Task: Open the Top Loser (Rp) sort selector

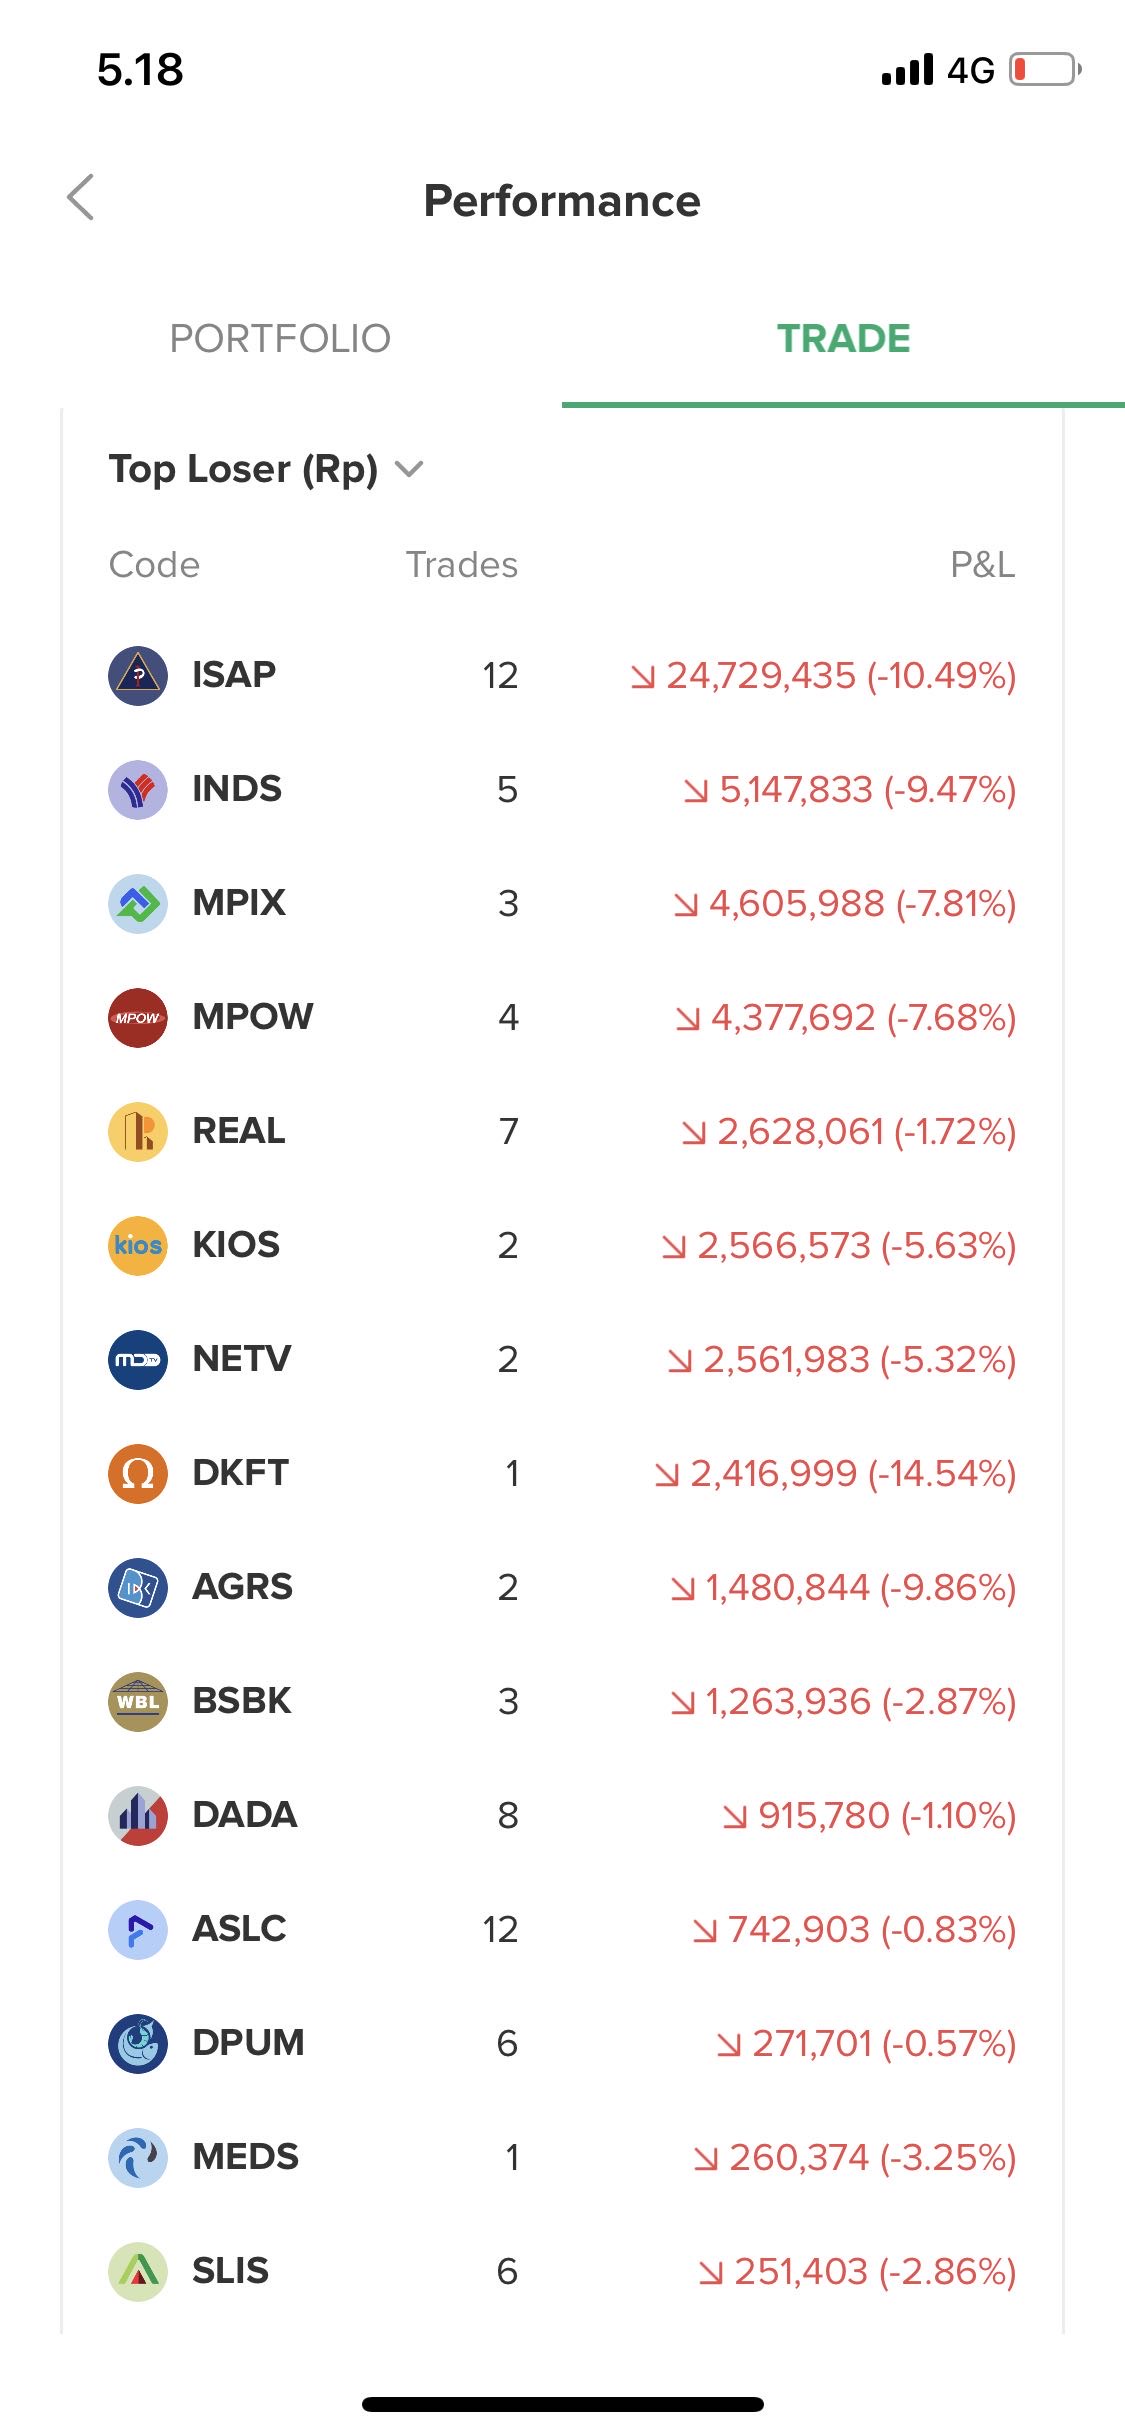Action: [x=243, y=469]
